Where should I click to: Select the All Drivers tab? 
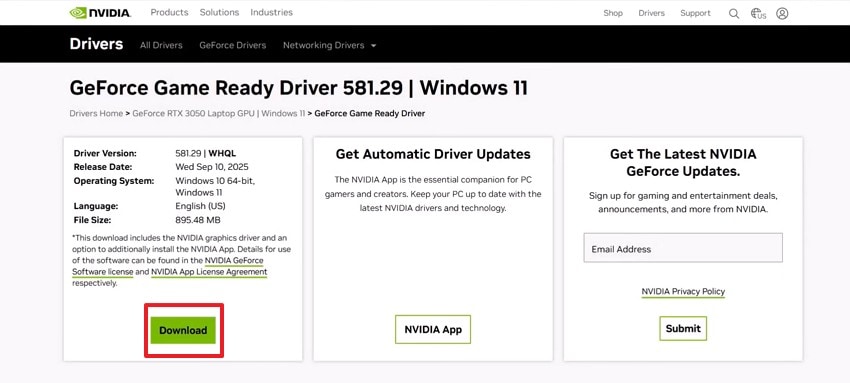(161, 46)
